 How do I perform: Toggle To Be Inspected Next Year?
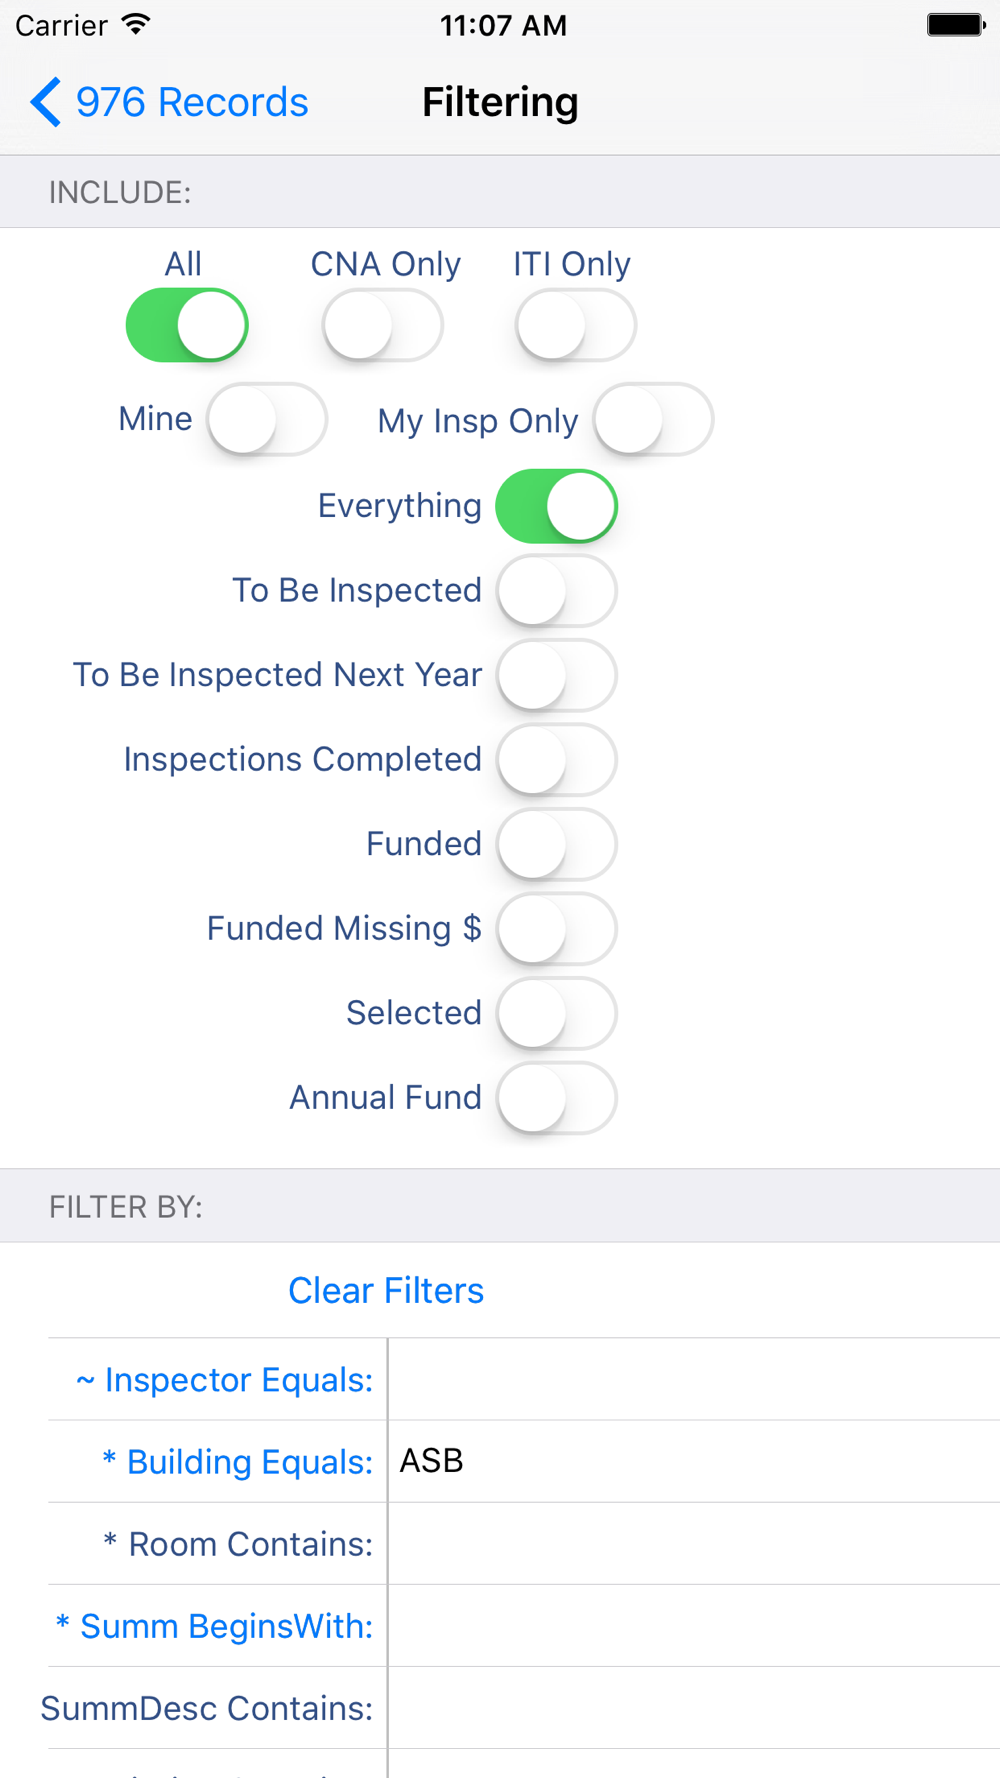(557, 675)
